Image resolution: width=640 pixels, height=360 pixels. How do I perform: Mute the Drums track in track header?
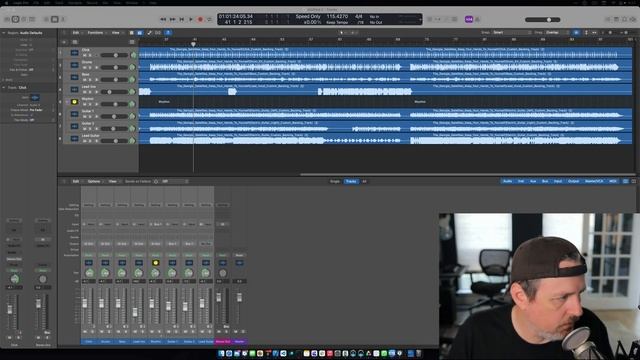click(84, 67)
